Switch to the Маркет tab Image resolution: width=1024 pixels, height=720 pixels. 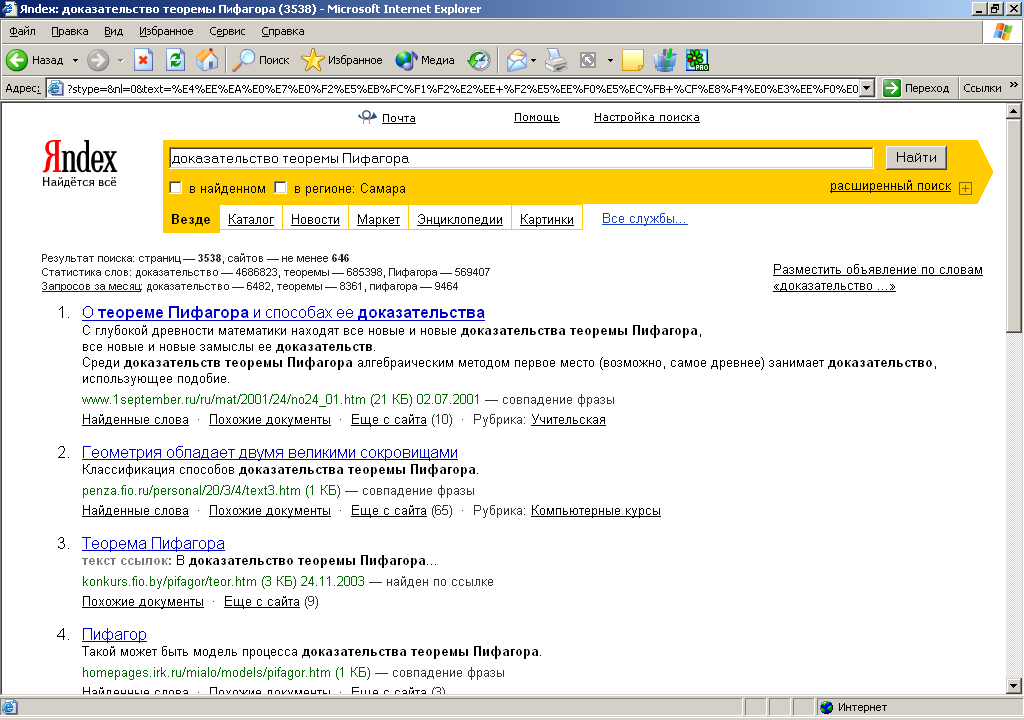[x=379, y=220]
